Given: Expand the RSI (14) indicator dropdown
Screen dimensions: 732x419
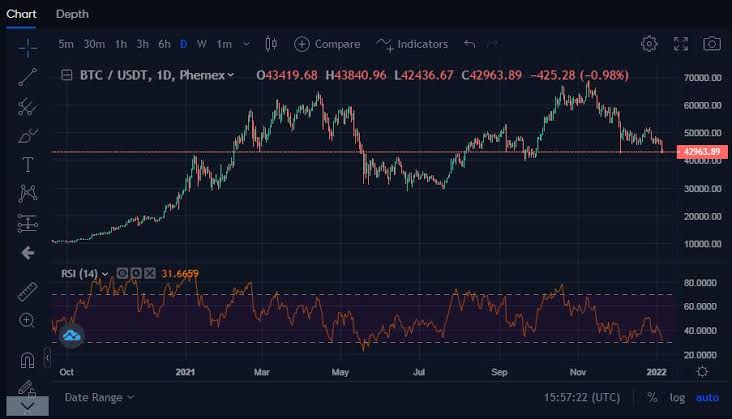Looking at the screenshot, I should click(105, 273).
